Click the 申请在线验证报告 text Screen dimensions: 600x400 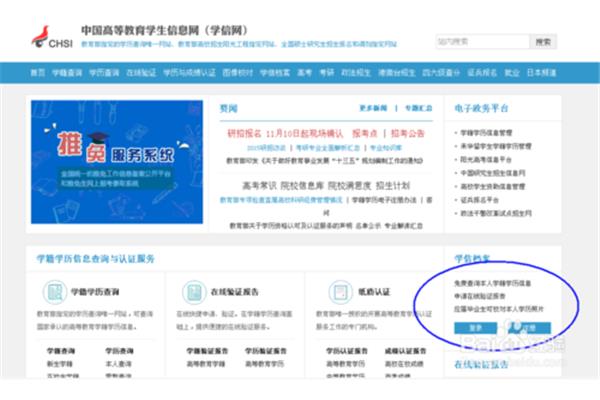point(480,296)
